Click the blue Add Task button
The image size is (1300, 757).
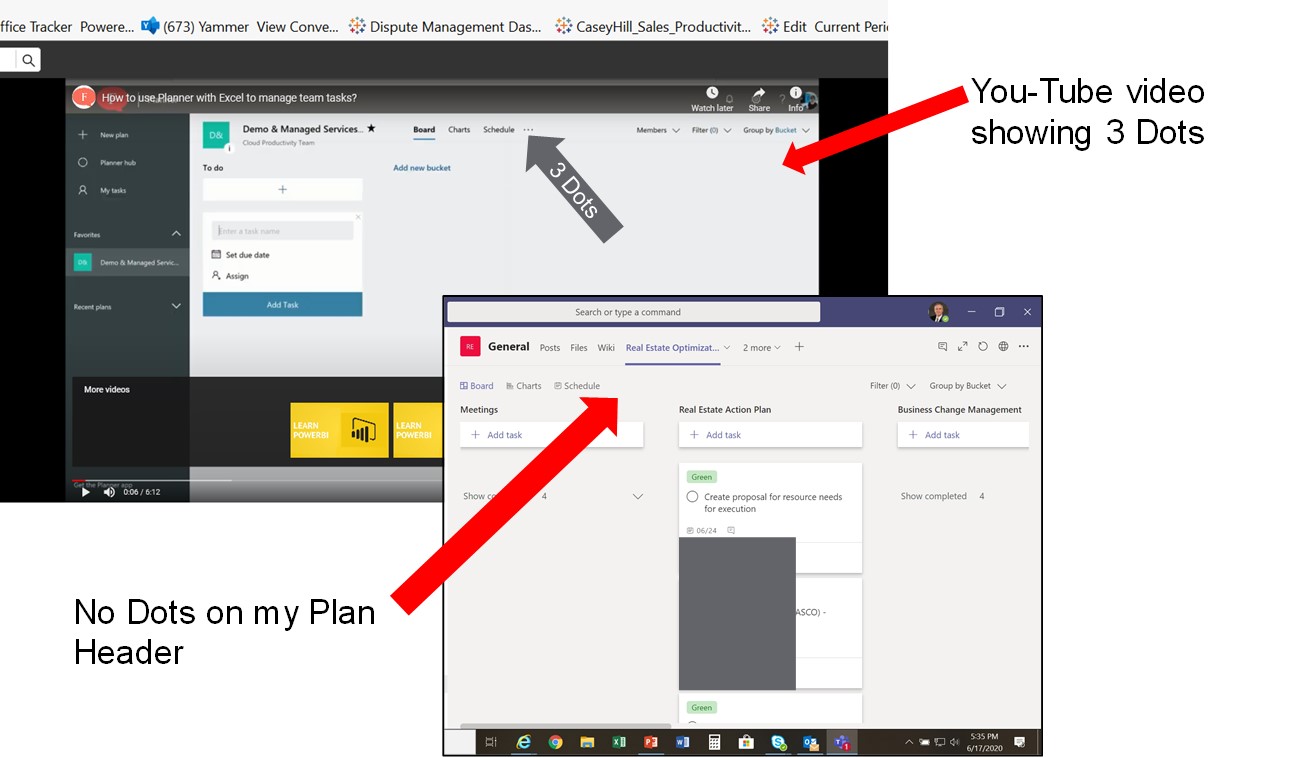coord(282,305)
